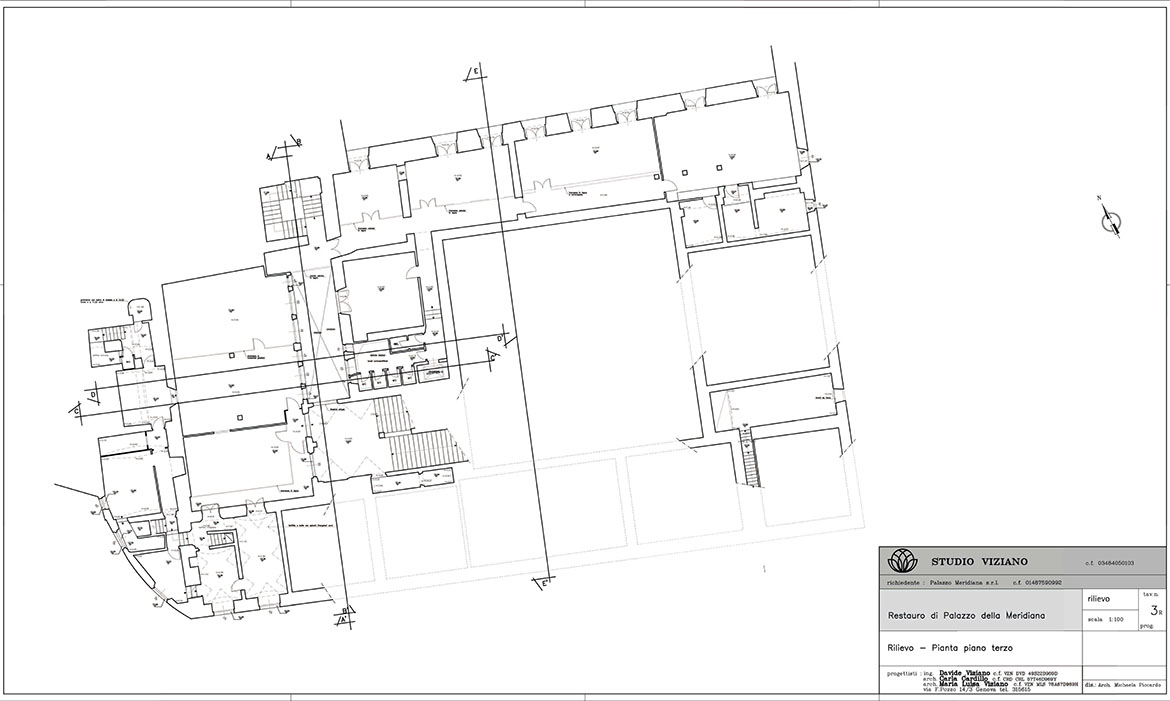Select the section marker E' at bottom

click(x=545, y=582)
